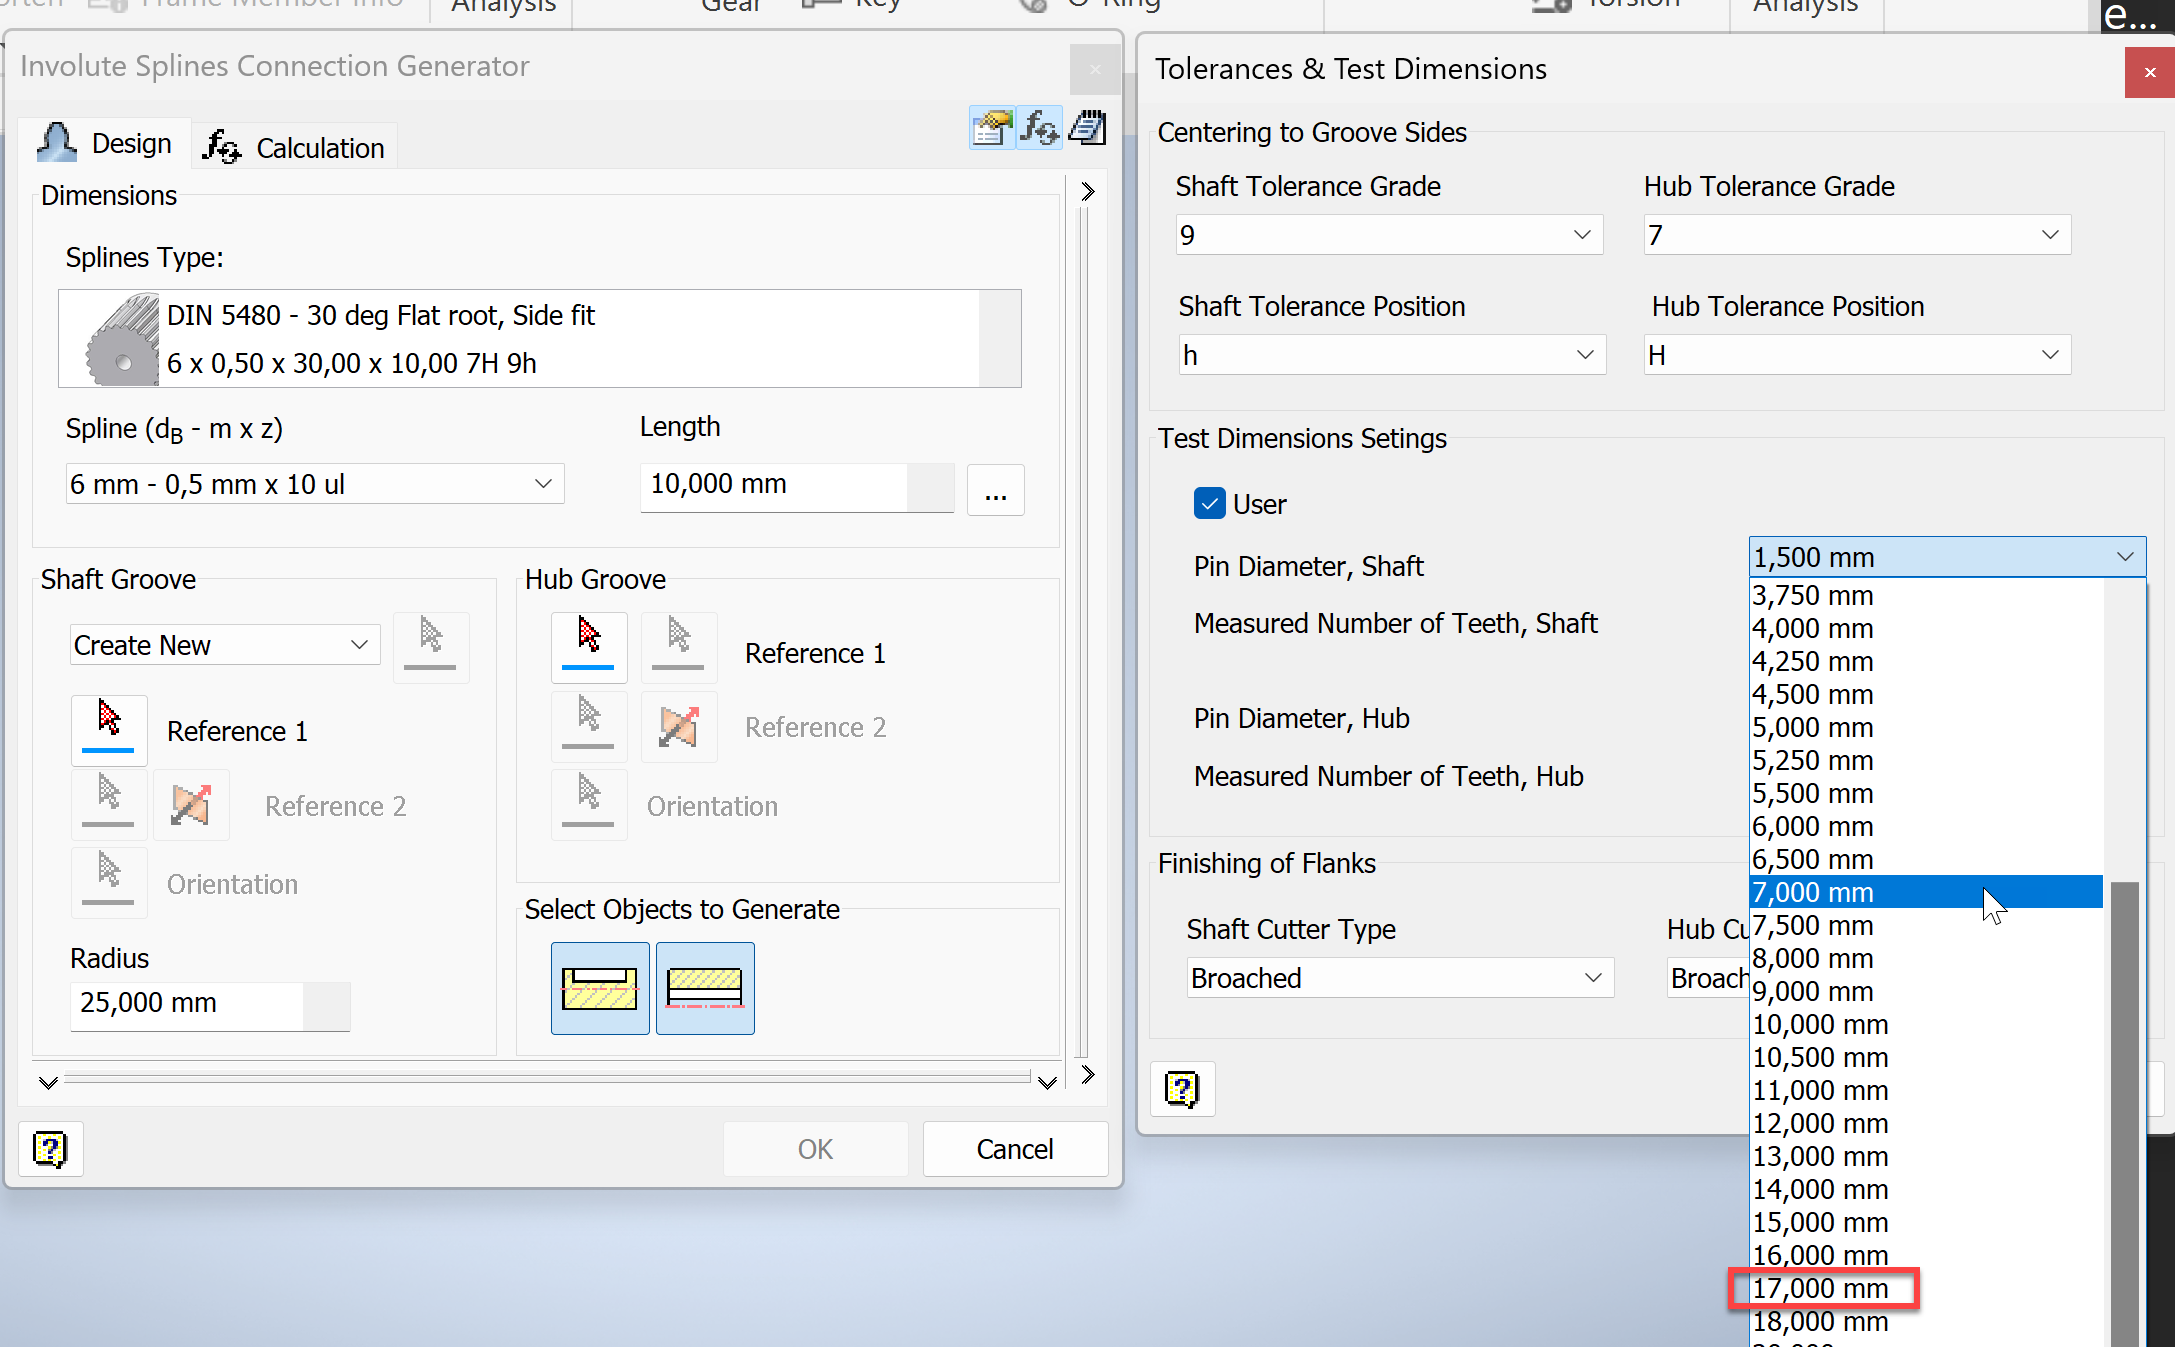Toggle hub groove object to generate
Viewport: 2175px width, 1347px height.
point(705,988)
